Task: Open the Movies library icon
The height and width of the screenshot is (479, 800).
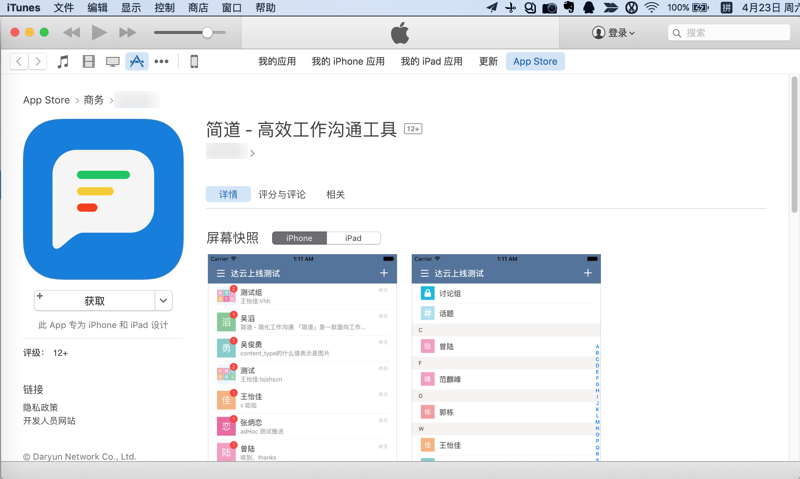Action: tap(89, 62)
